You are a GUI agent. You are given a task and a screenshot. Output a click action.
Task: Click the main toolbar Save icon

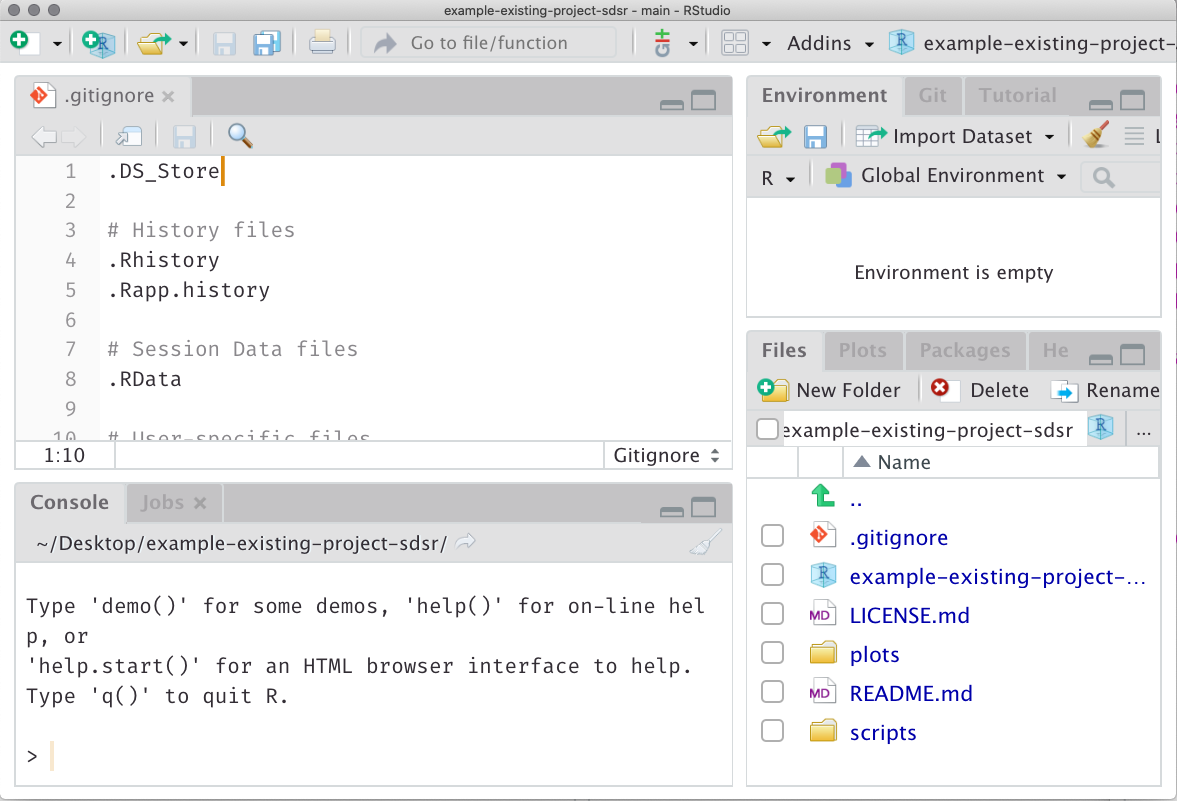coord(224,44)
